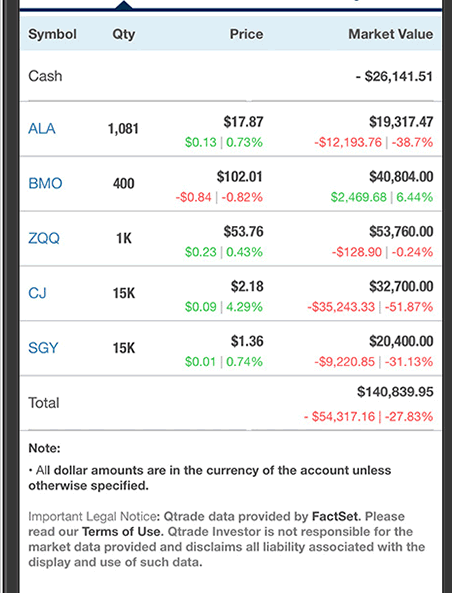Viewport: 452px width, 593px height.
Task: Sort holdings by Symbol column header
Action: pyautogui.click(x=52, y=34)
